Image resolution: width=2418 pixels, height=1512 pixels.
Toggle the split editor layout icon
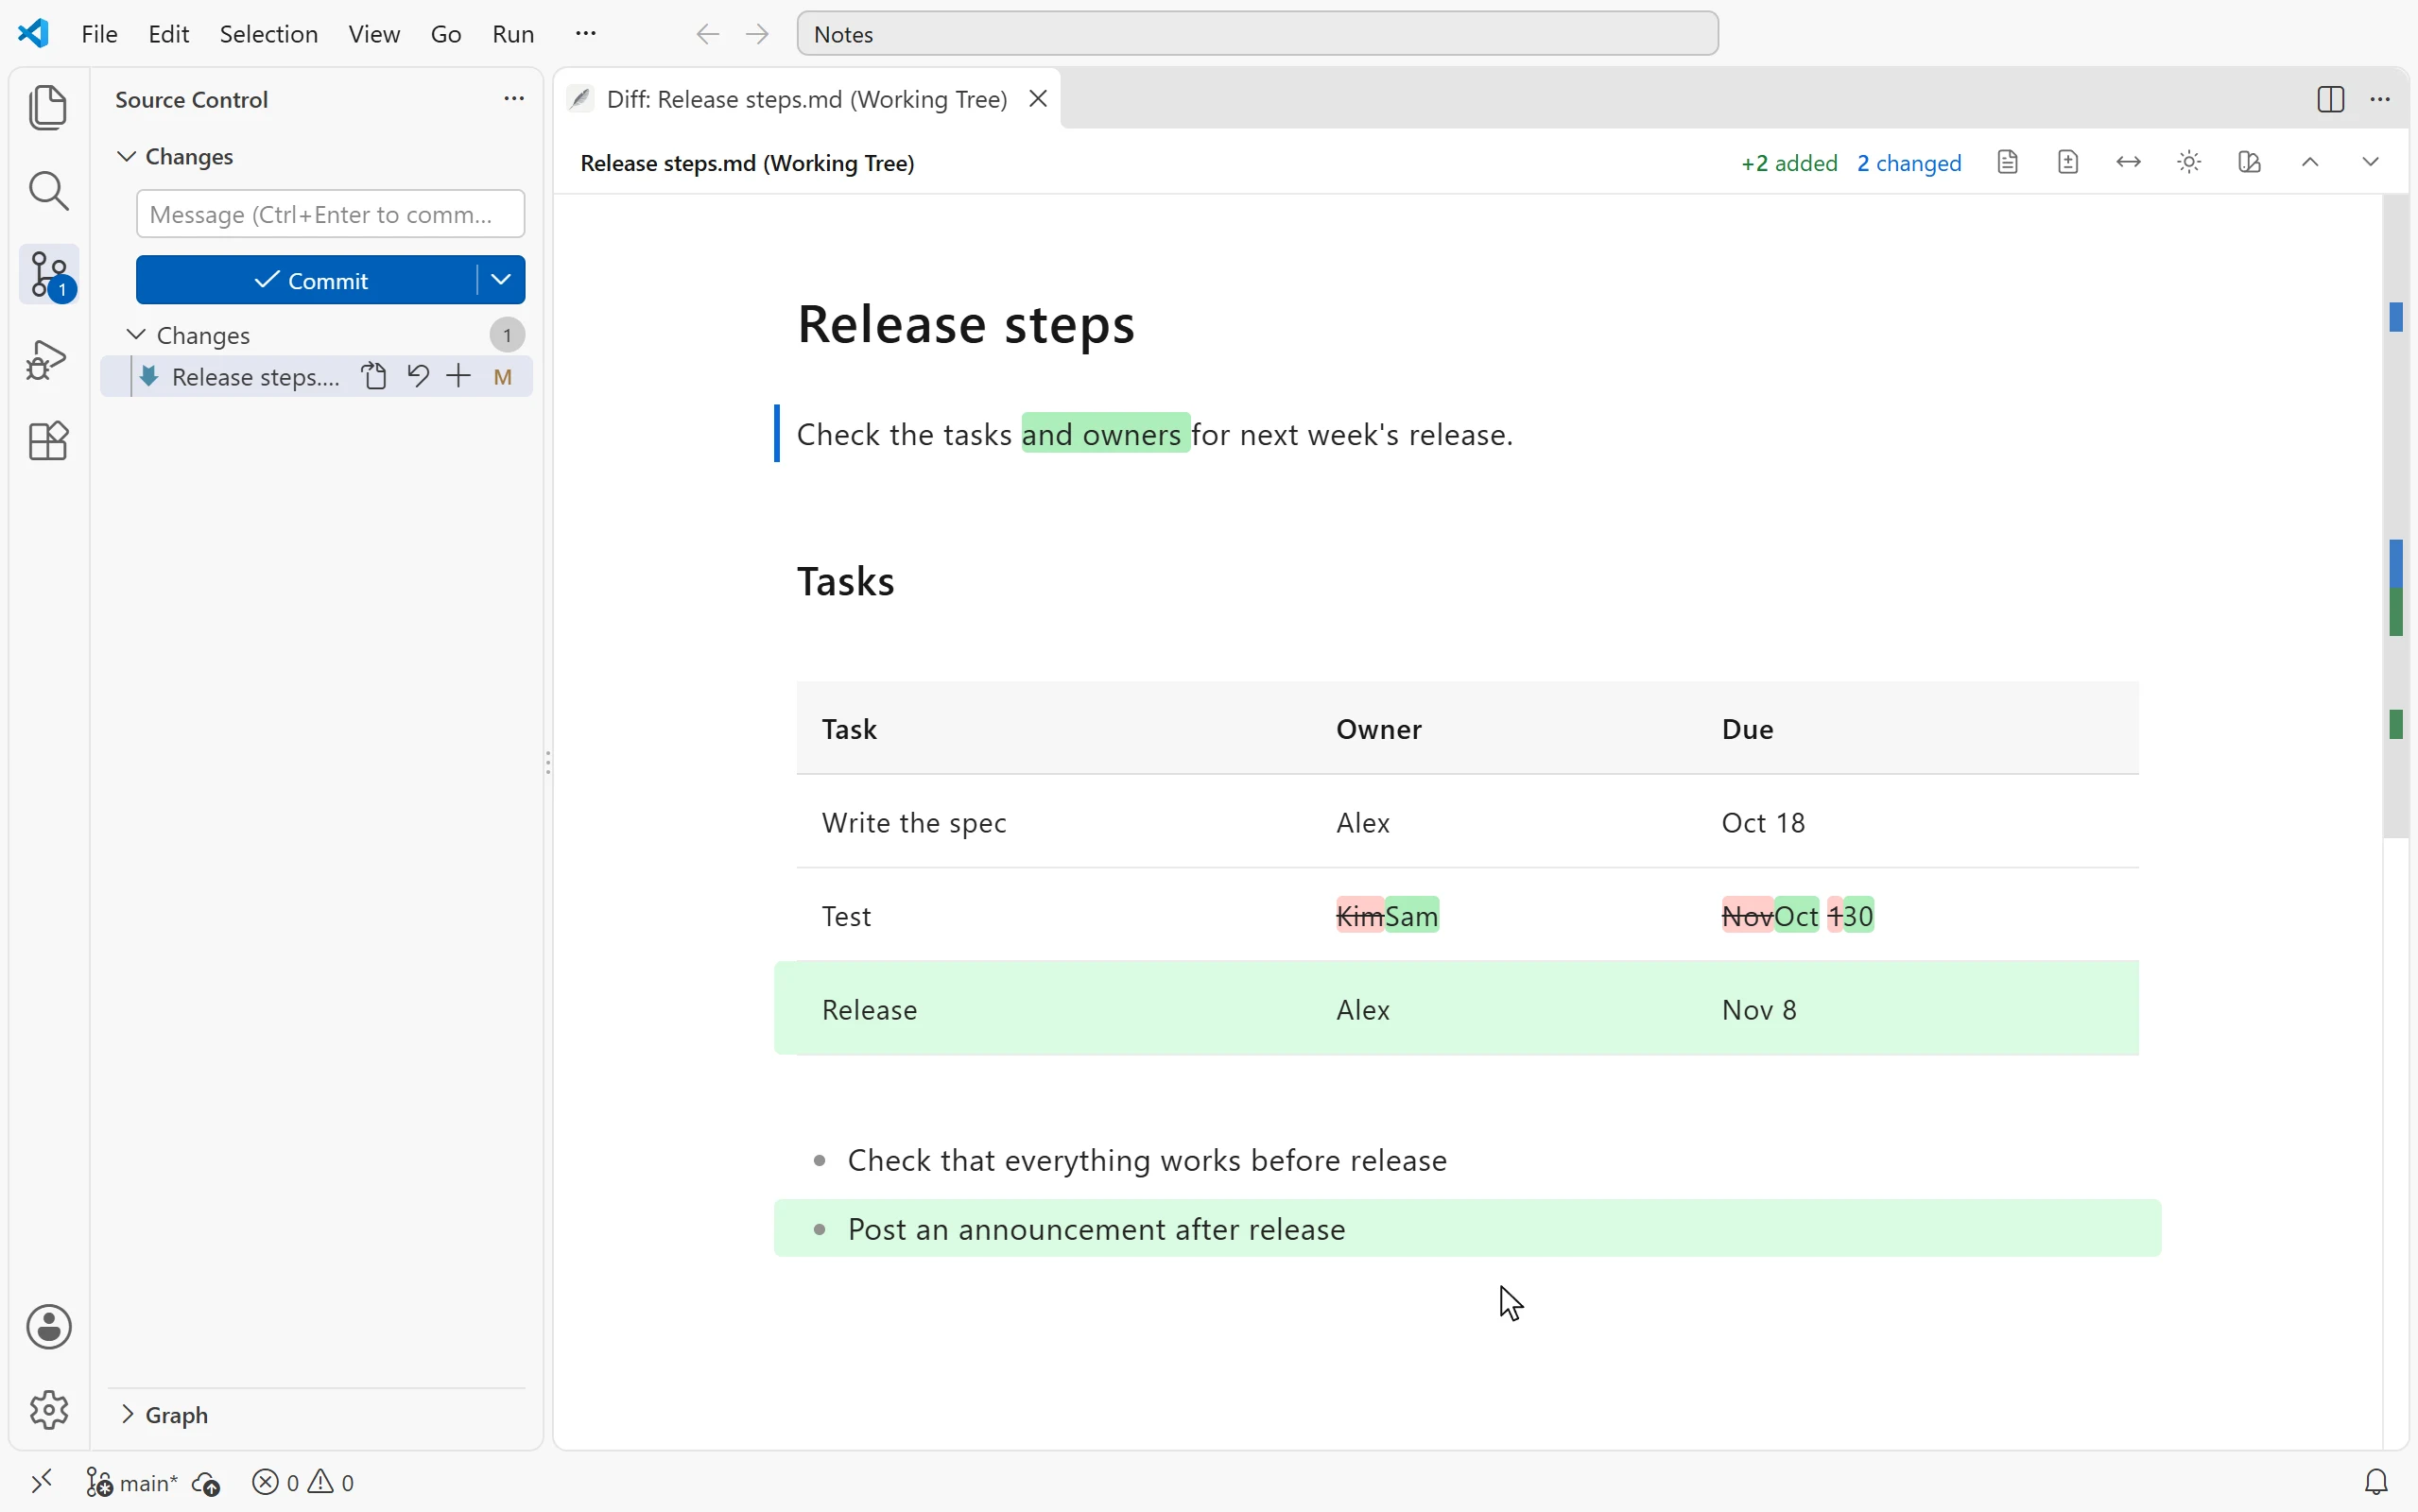2330,99
